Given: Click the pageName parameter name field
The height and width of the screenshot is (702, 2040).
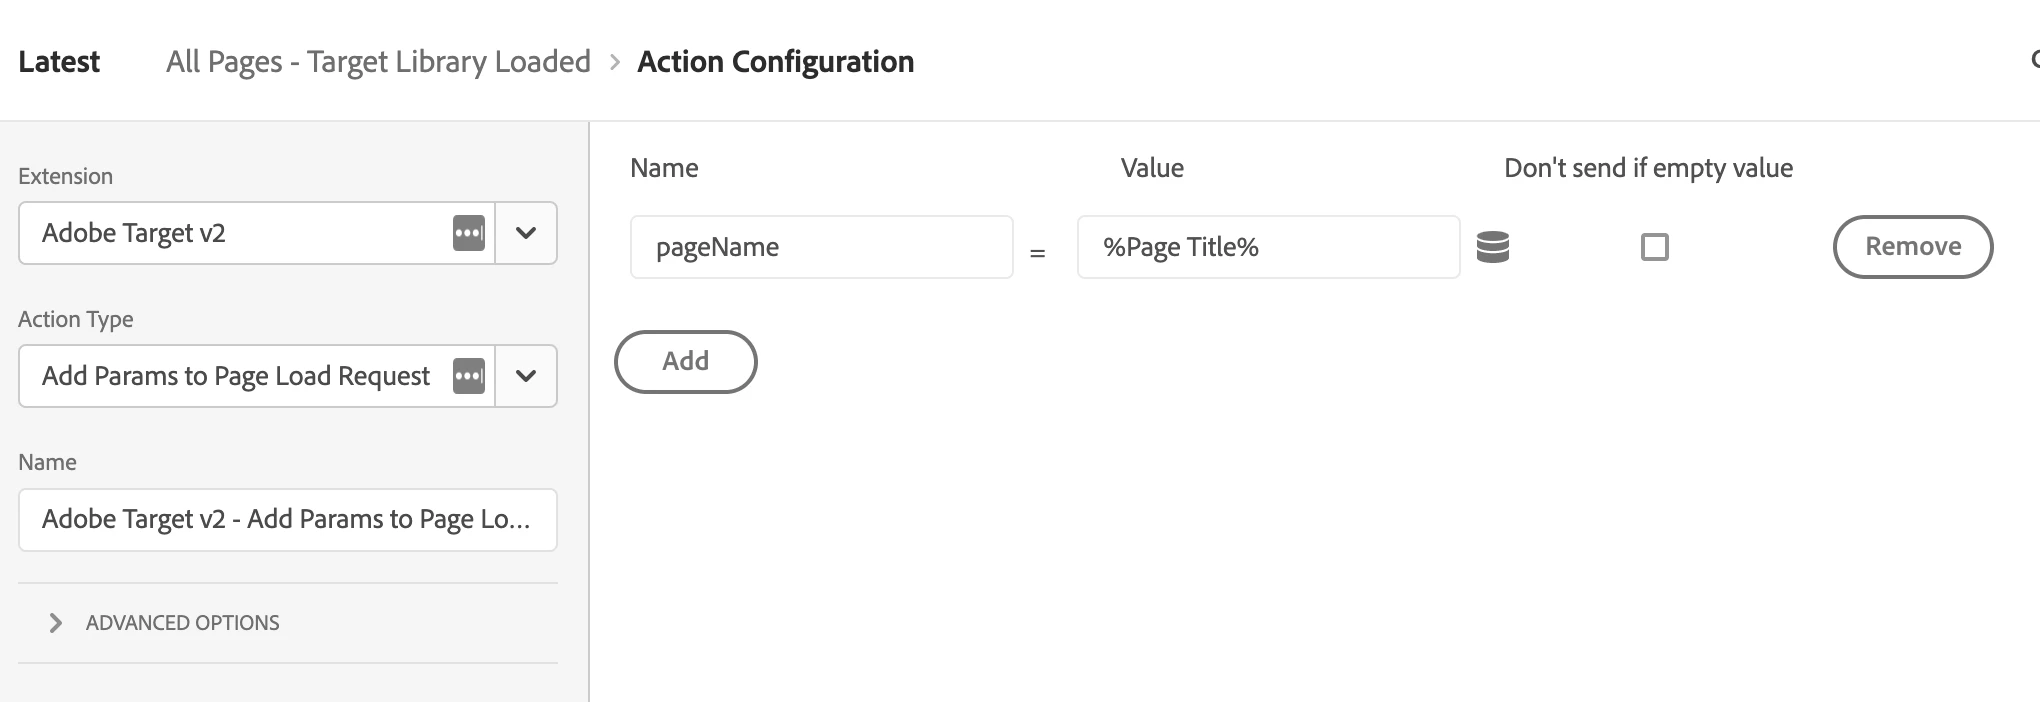Looking at the screenshot, I should (821, 247).
